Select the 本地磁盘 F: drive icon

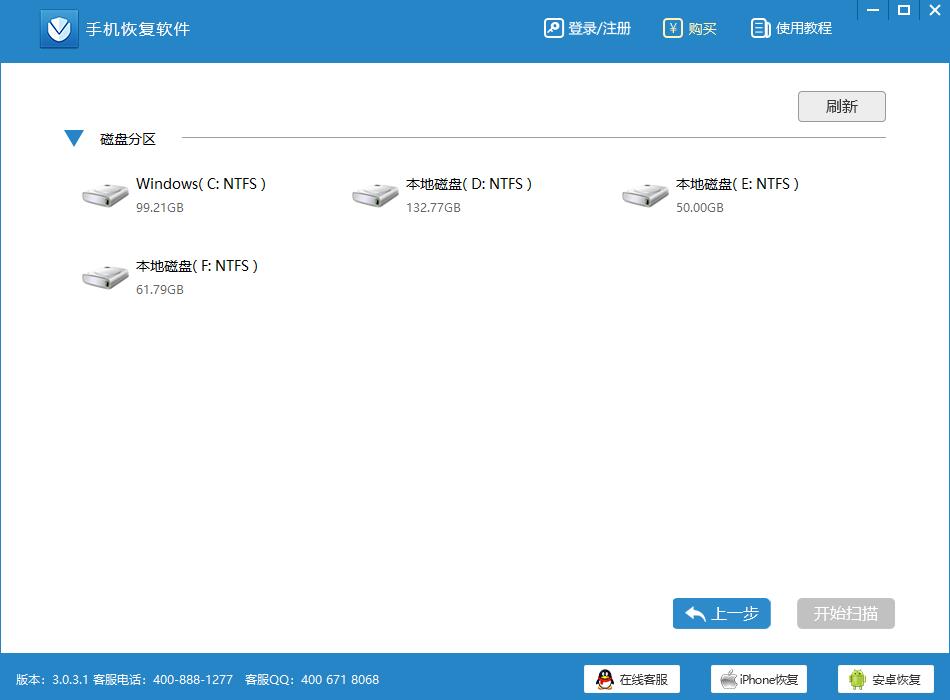click(x=105, y=277)
